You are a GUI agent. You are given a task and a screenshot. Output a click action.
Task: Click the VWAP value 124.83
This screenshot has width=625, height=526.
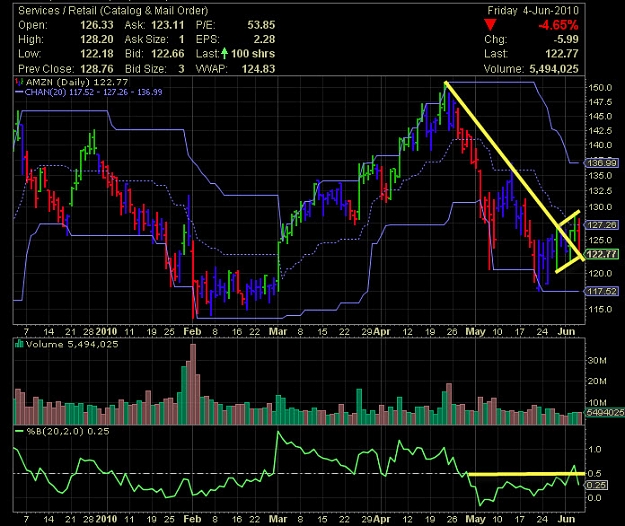(x=258, y=69)
